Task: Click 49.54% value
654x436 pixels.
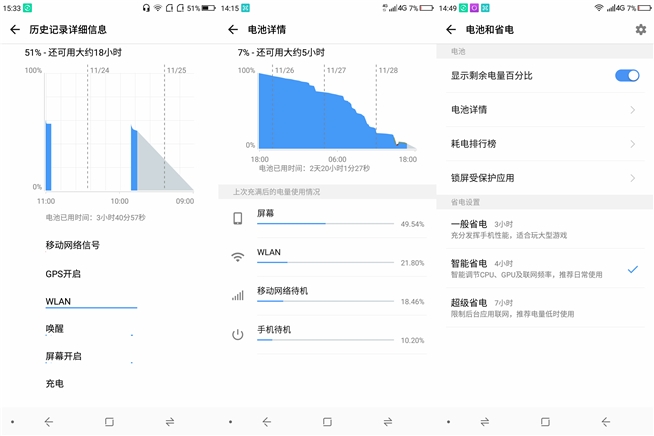Action: [412, 224]
